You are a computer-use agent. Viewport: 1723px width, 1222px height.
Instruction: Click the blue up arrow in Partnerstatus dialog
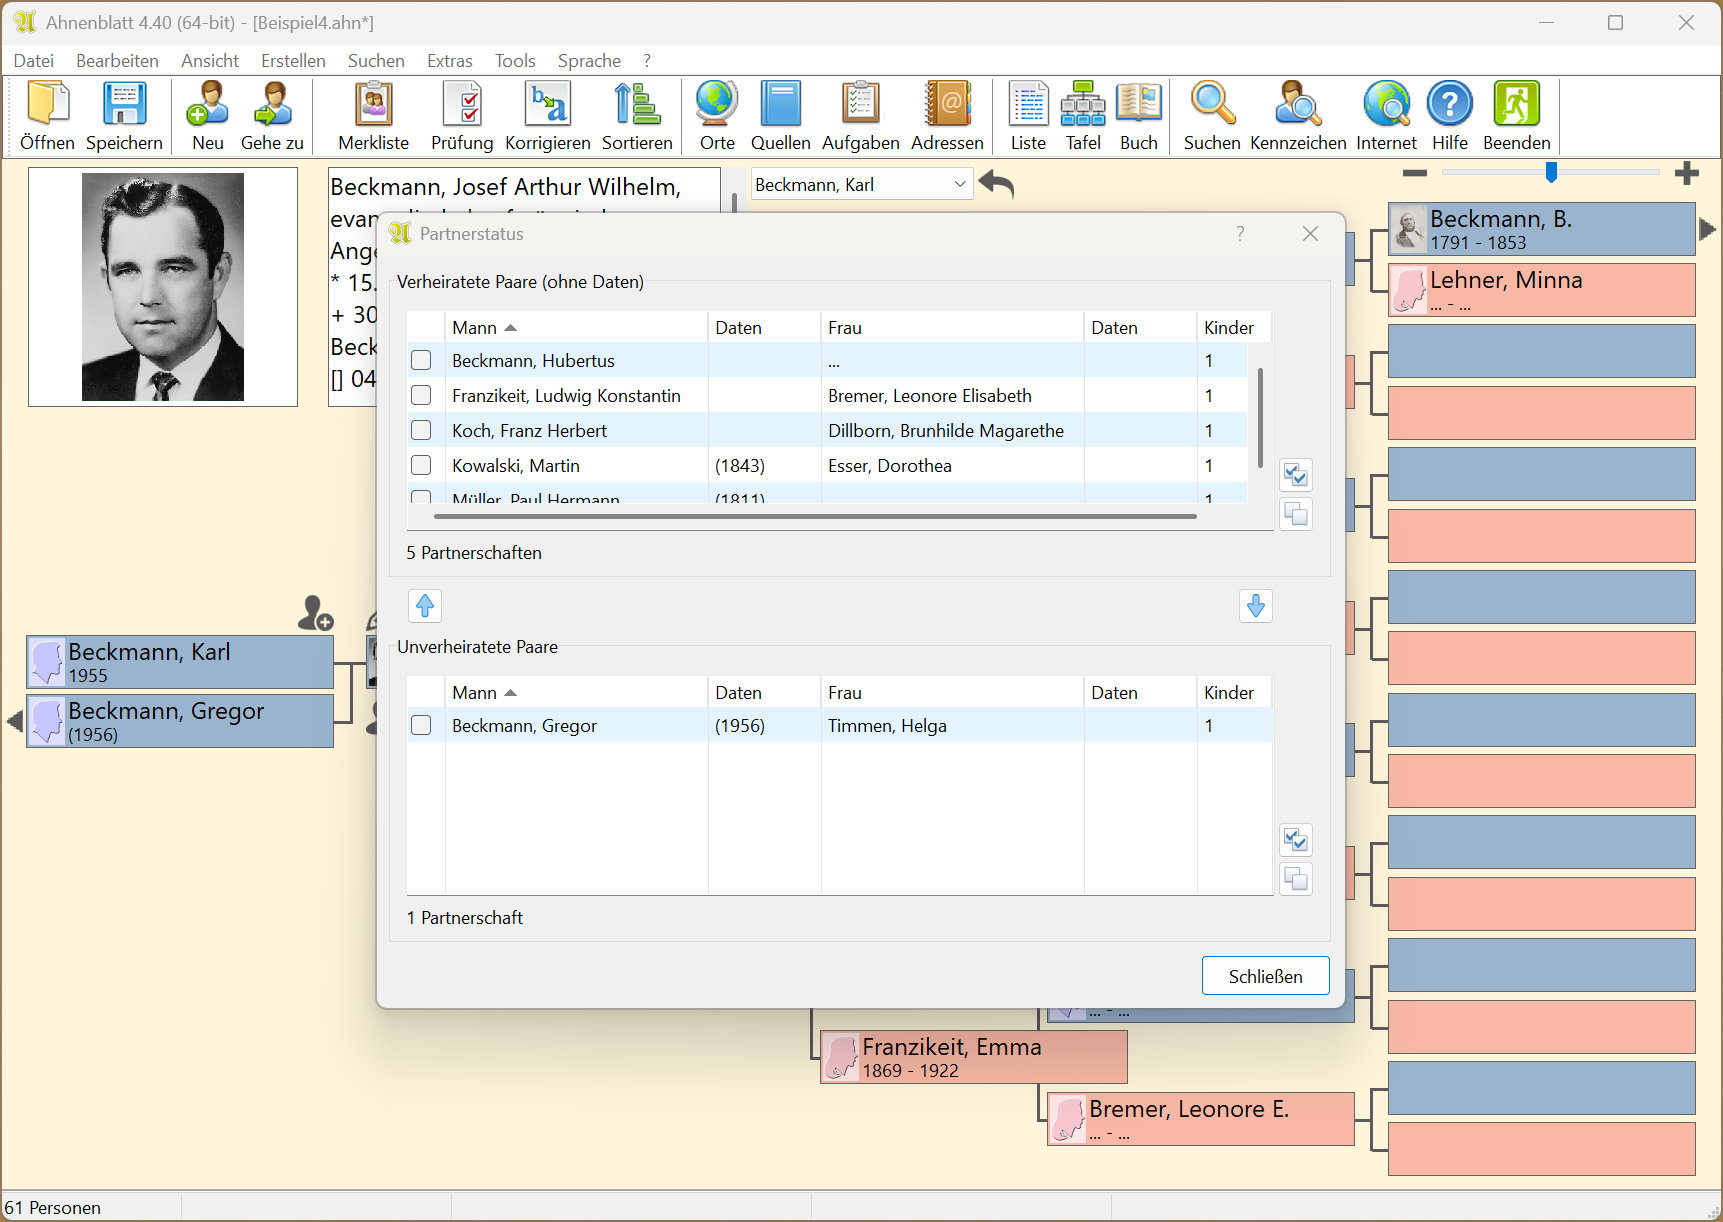pyautogui.click(x=425, y=606)
